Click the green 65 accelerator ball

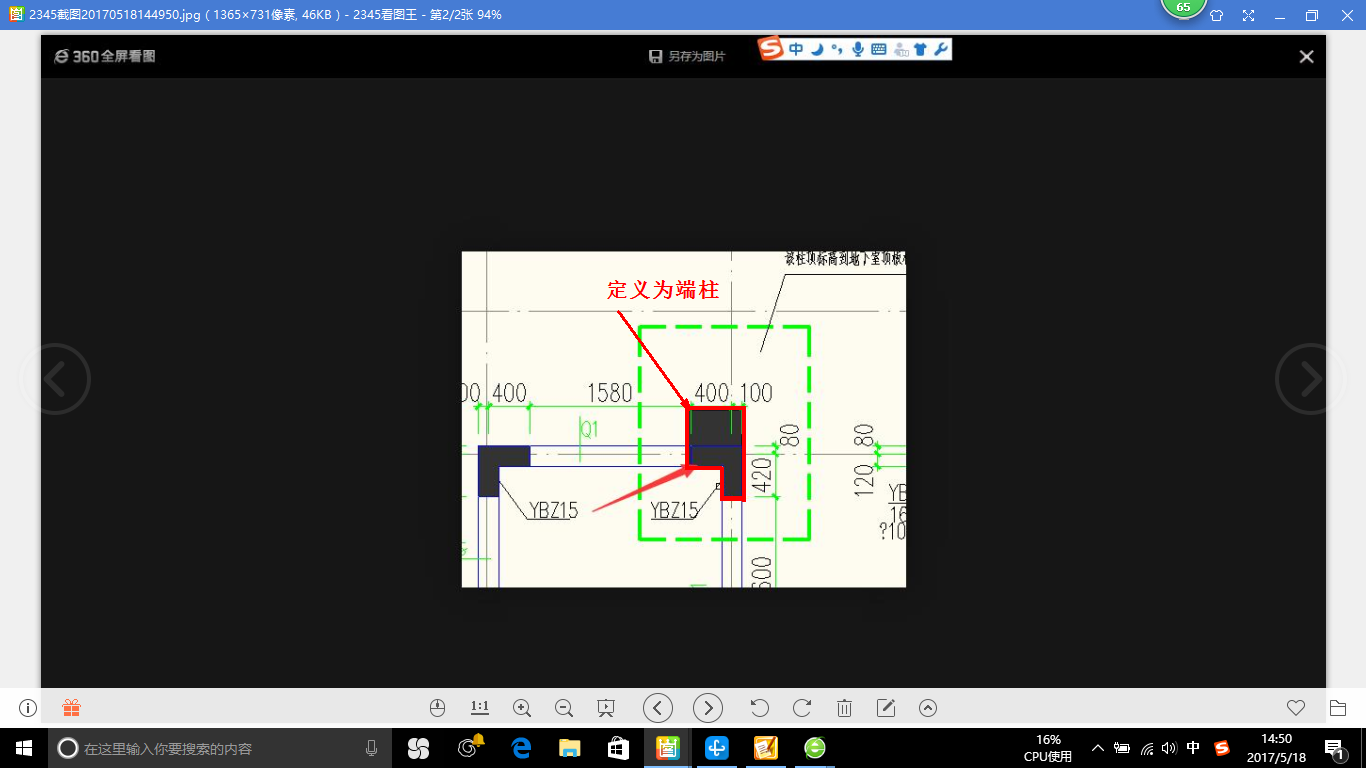(1183, 7)
